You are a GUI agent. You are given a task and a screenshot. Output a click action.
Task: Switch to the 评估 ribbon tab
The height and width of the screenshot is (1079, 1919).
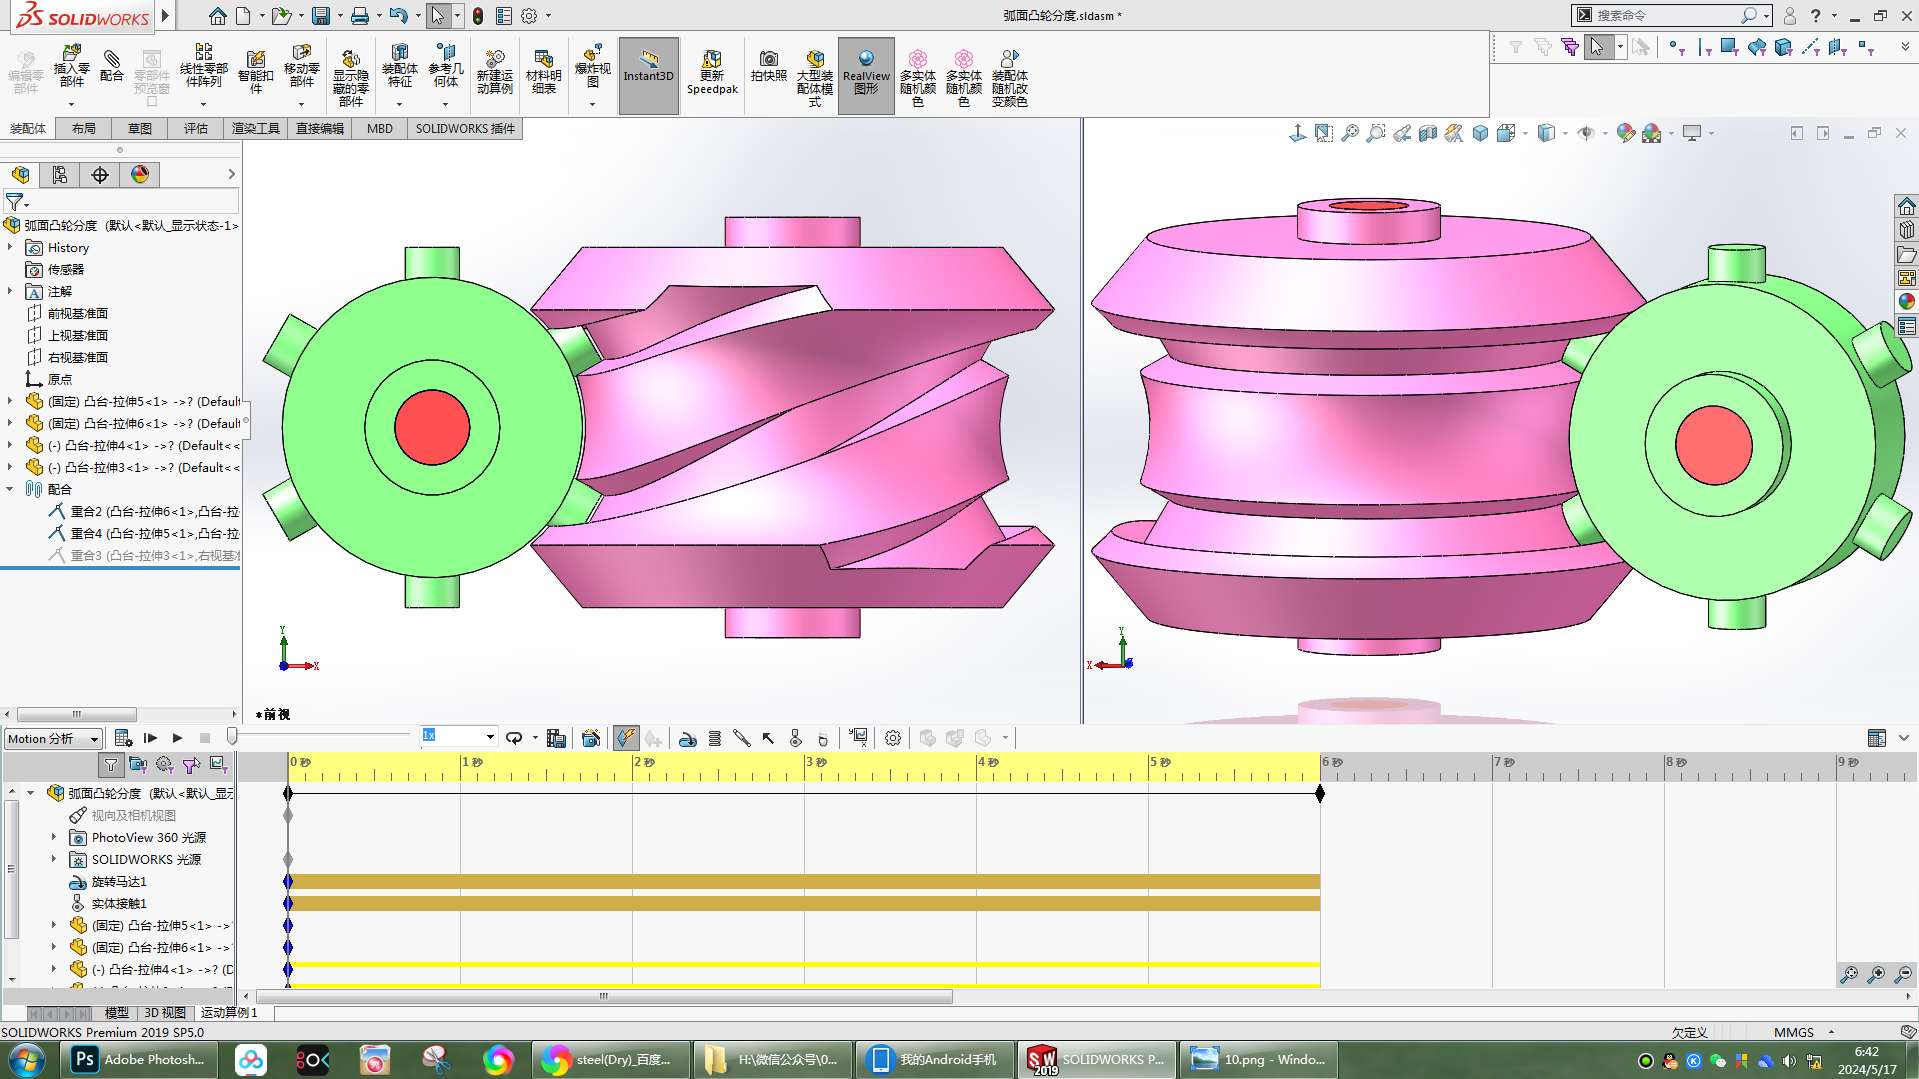click(195, 129)
